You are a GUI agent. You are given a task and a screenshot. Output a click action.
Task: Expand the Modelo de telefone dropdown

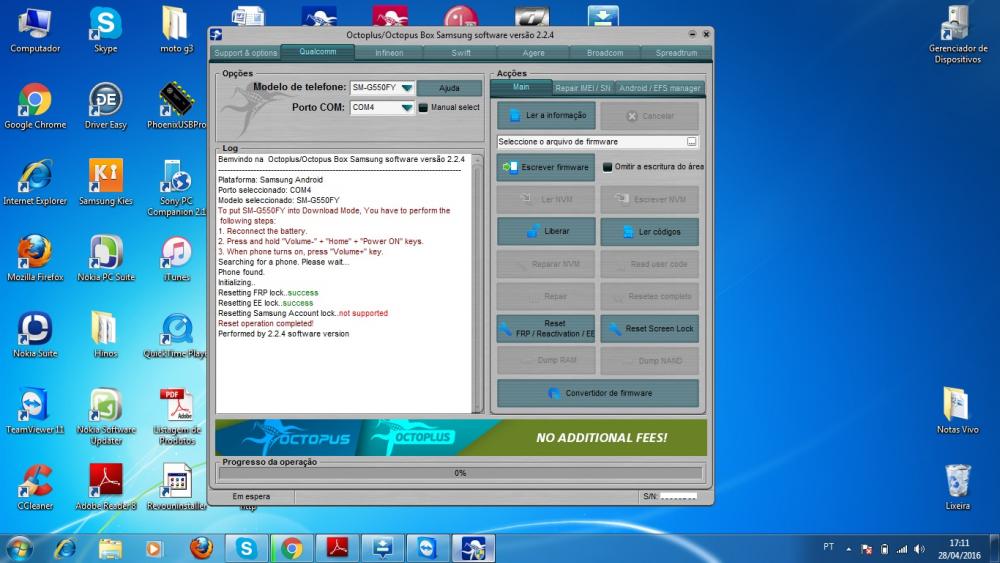406,87
